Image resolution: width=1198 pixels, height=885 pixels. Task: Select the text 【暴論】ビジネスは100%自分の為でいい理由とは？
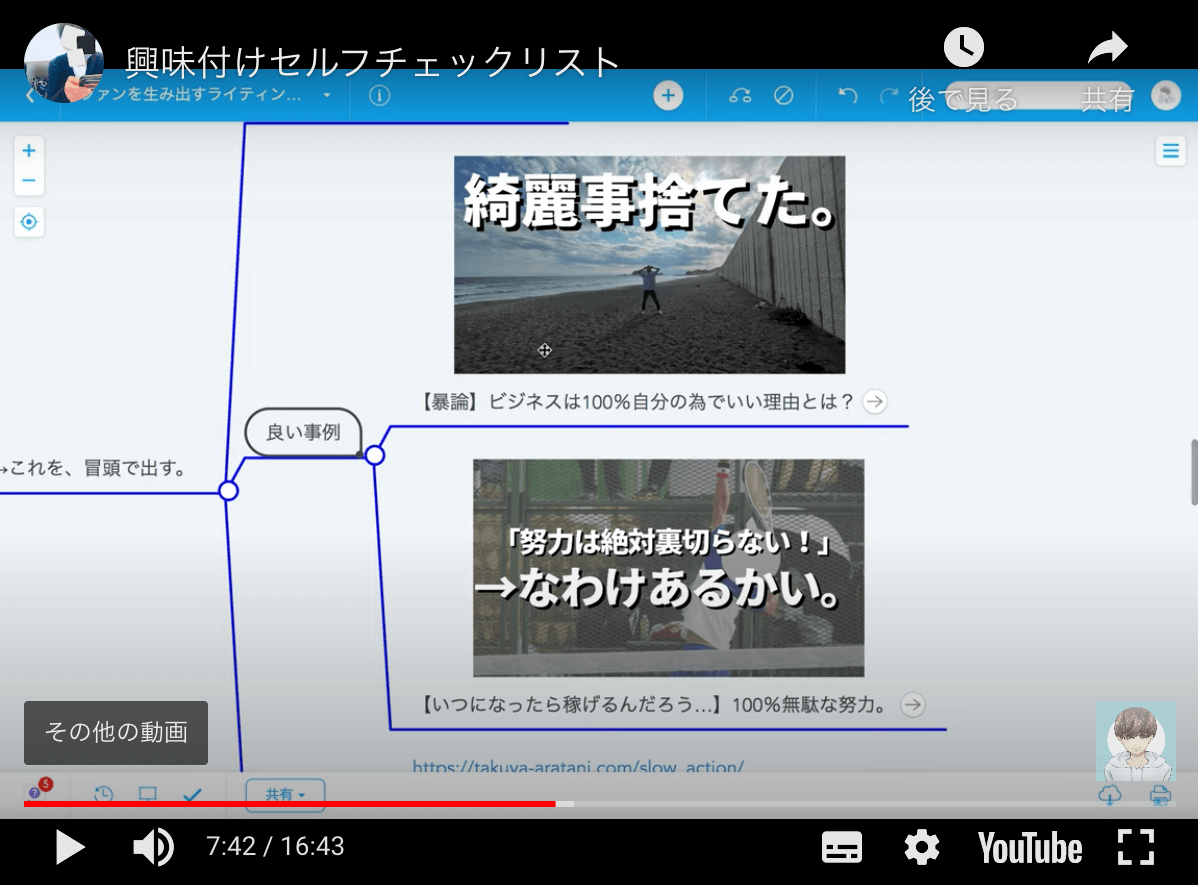click(637, 402)
